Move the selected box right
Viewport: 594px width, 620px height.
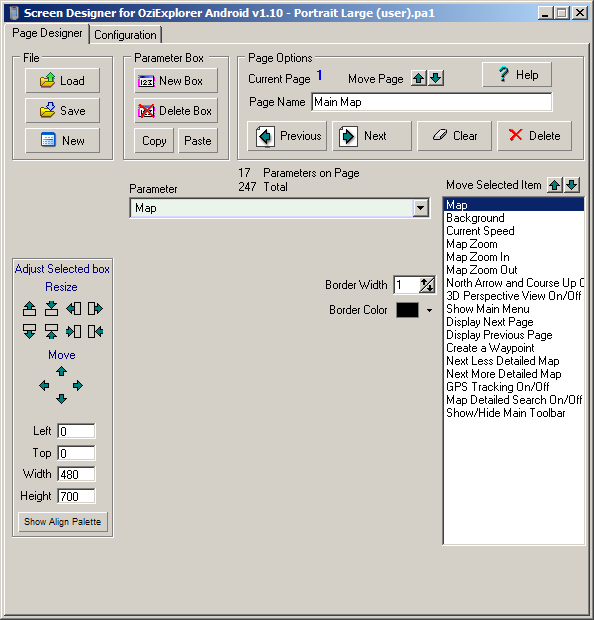[78, 385]
